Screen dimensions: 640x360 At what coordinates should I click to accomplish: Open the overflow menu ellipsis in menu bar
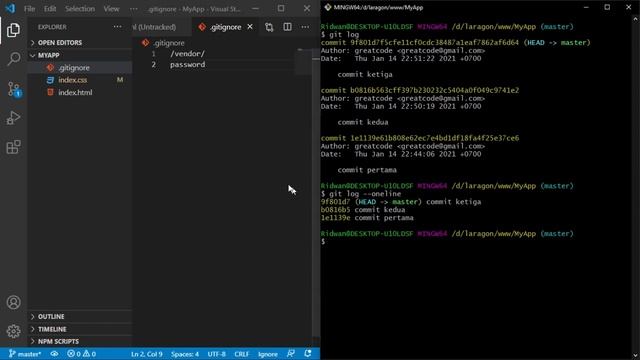tap(133, 9)
